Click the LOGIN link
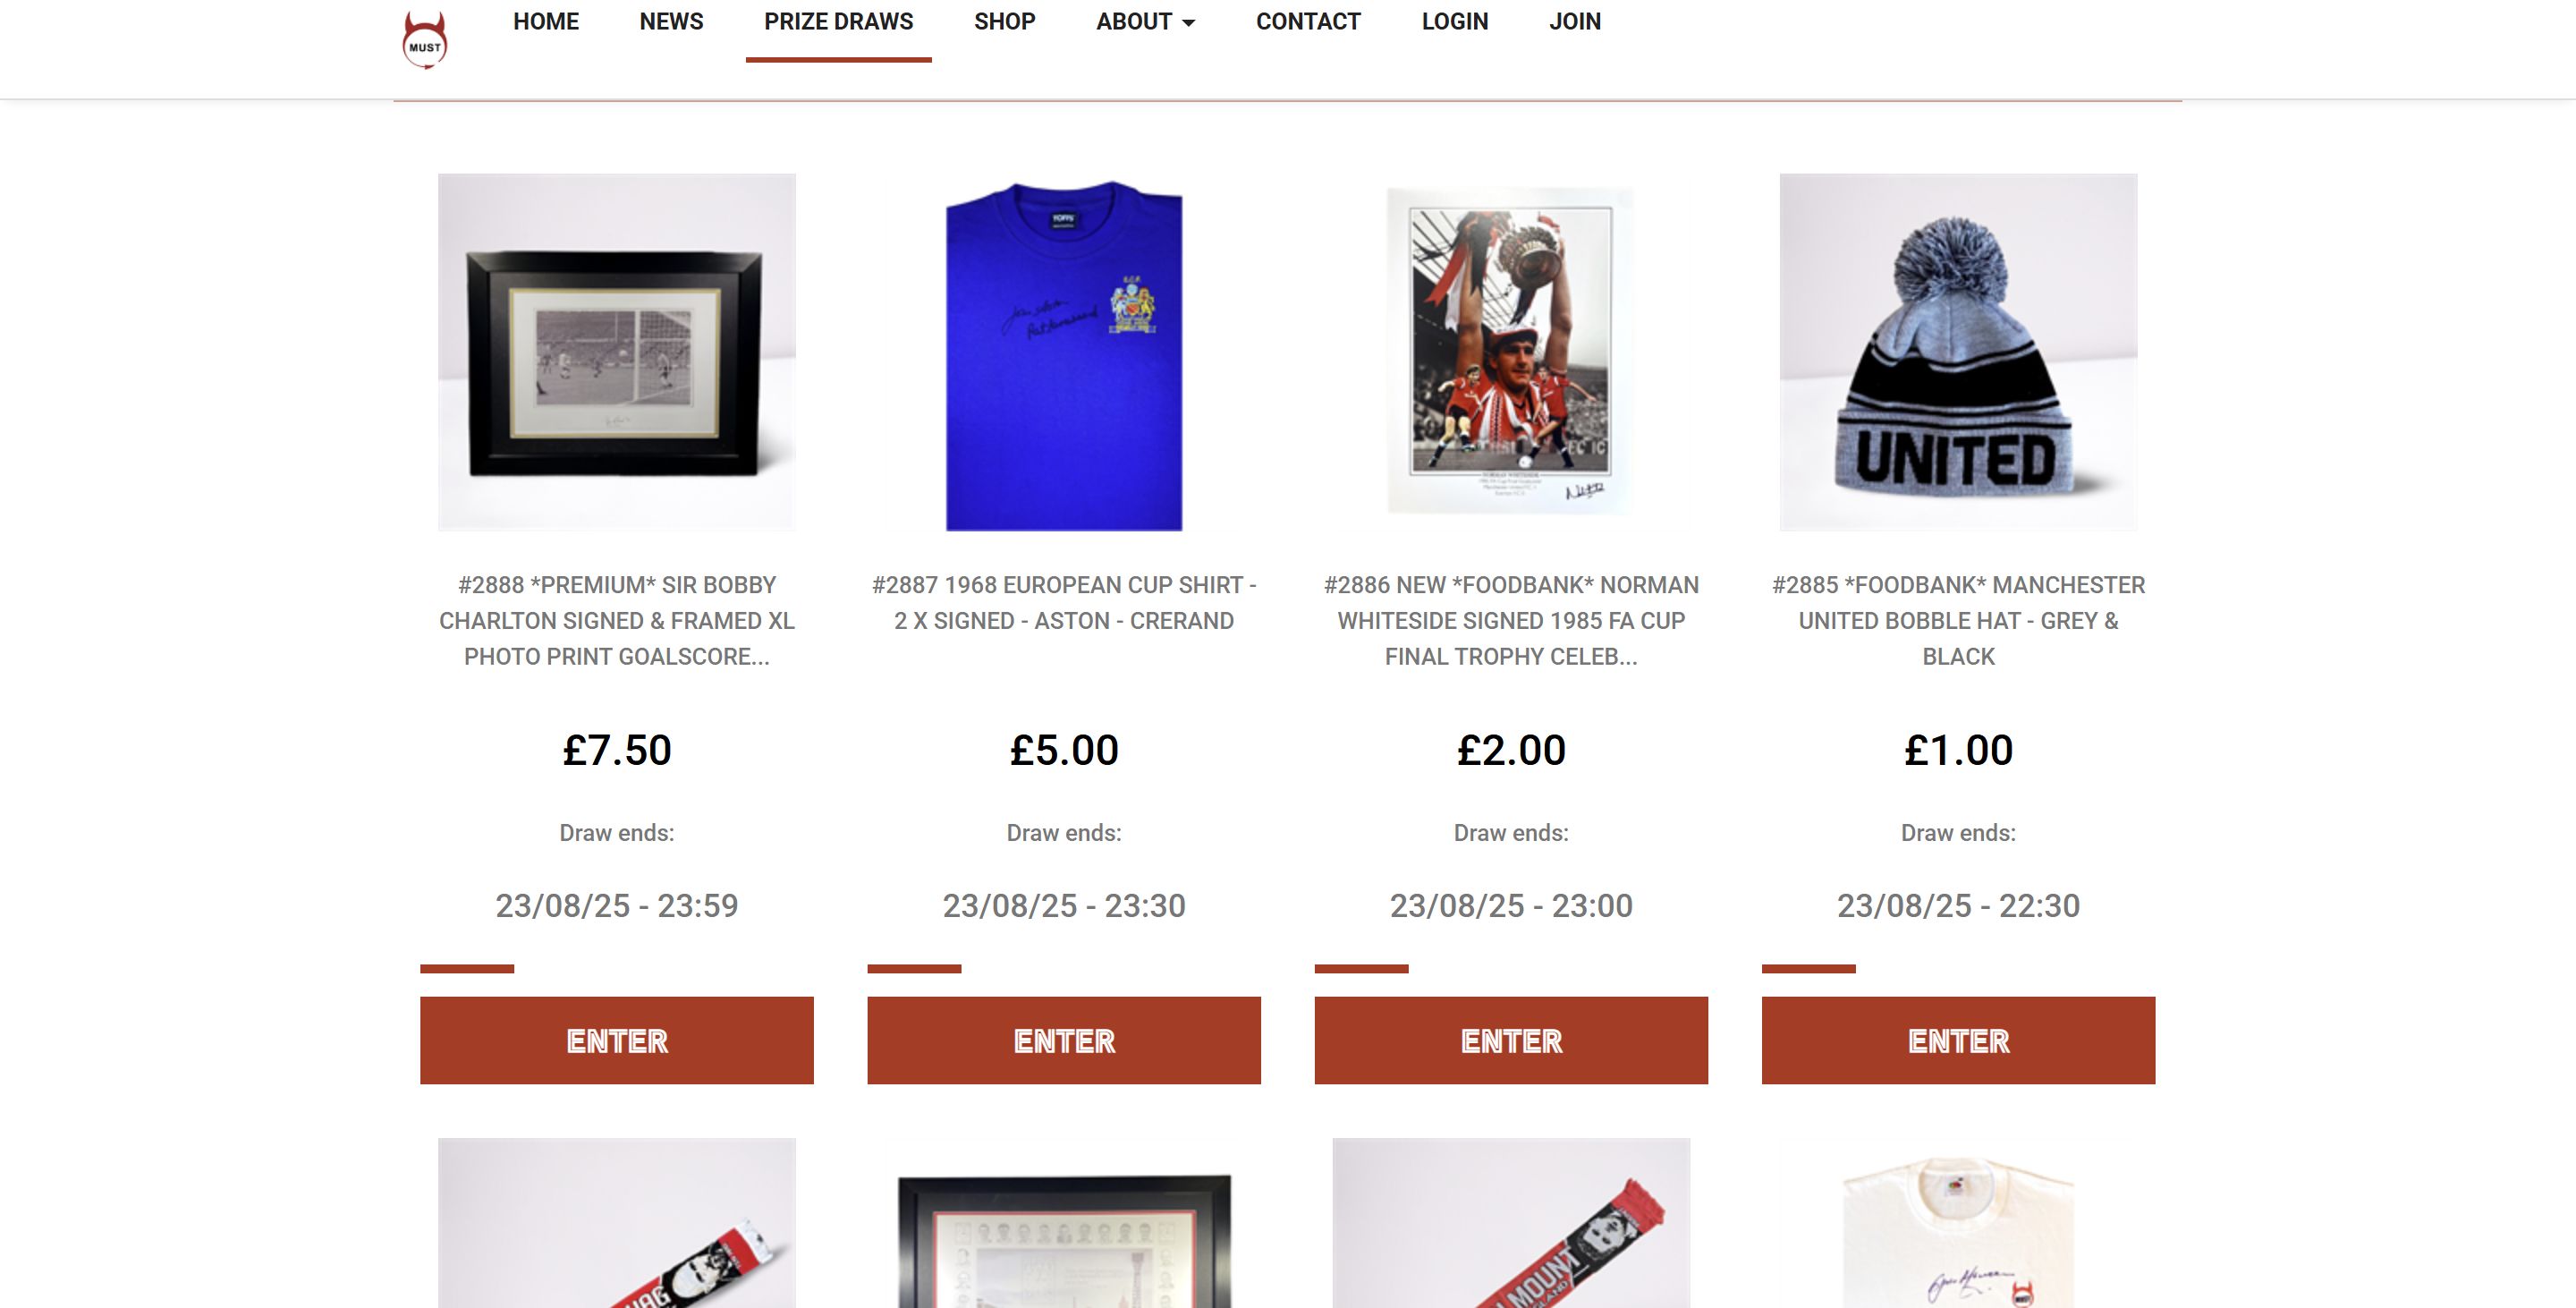The height and width of the screenshot is (1308, 2576). pos(1455,21)
